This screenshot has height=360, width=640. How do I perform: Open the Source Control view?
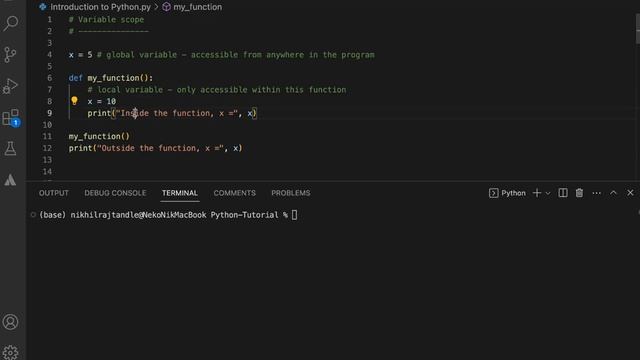pyautogui.click(x=10, y=54)
